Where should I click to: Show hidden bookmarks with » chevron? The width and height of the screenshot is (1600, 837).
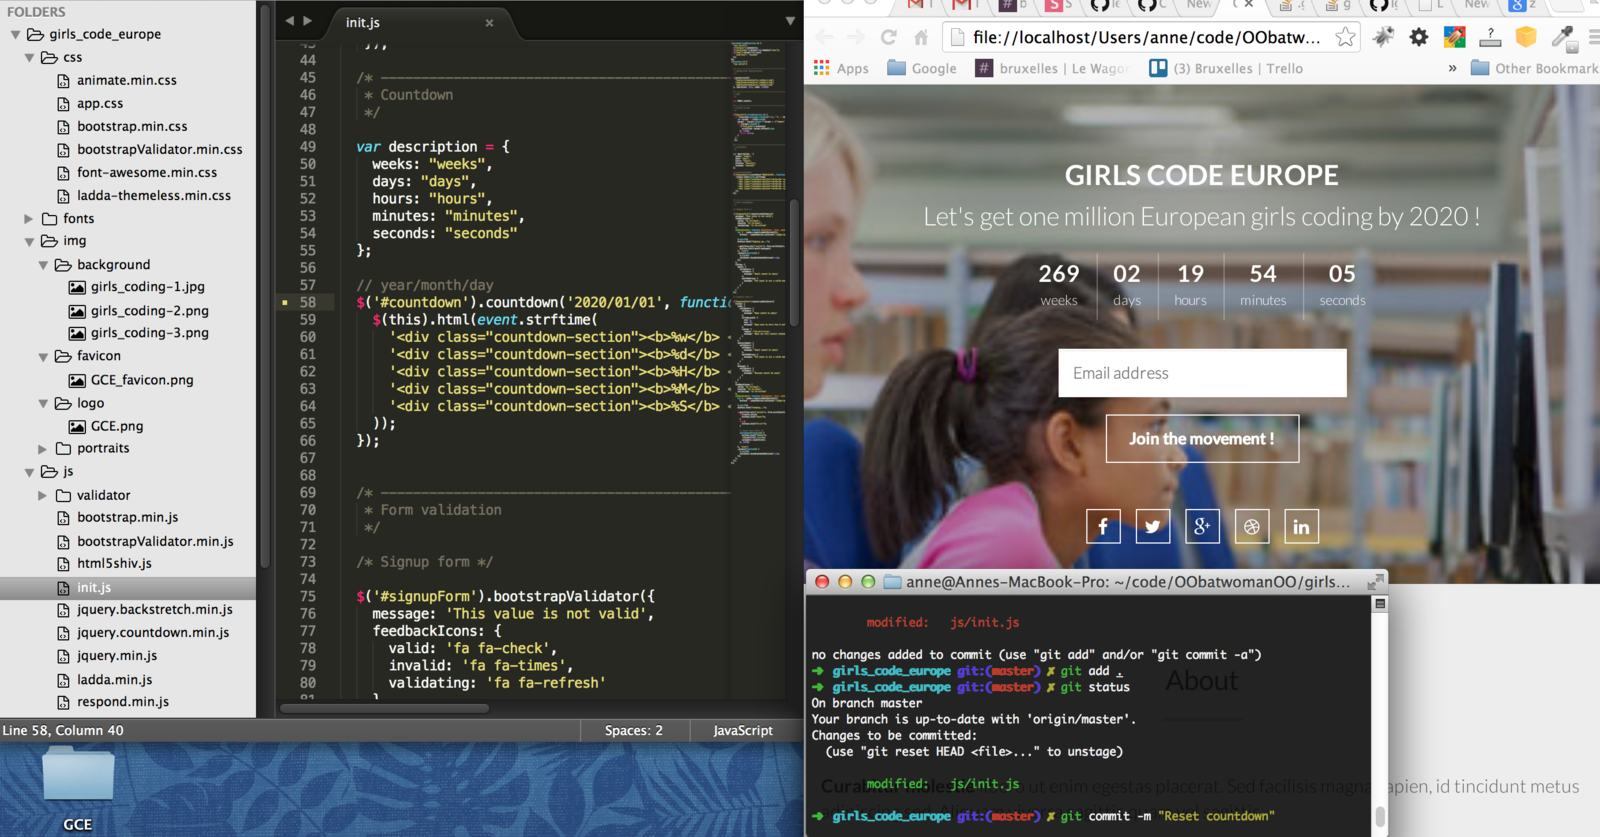tap(1452, 68)
